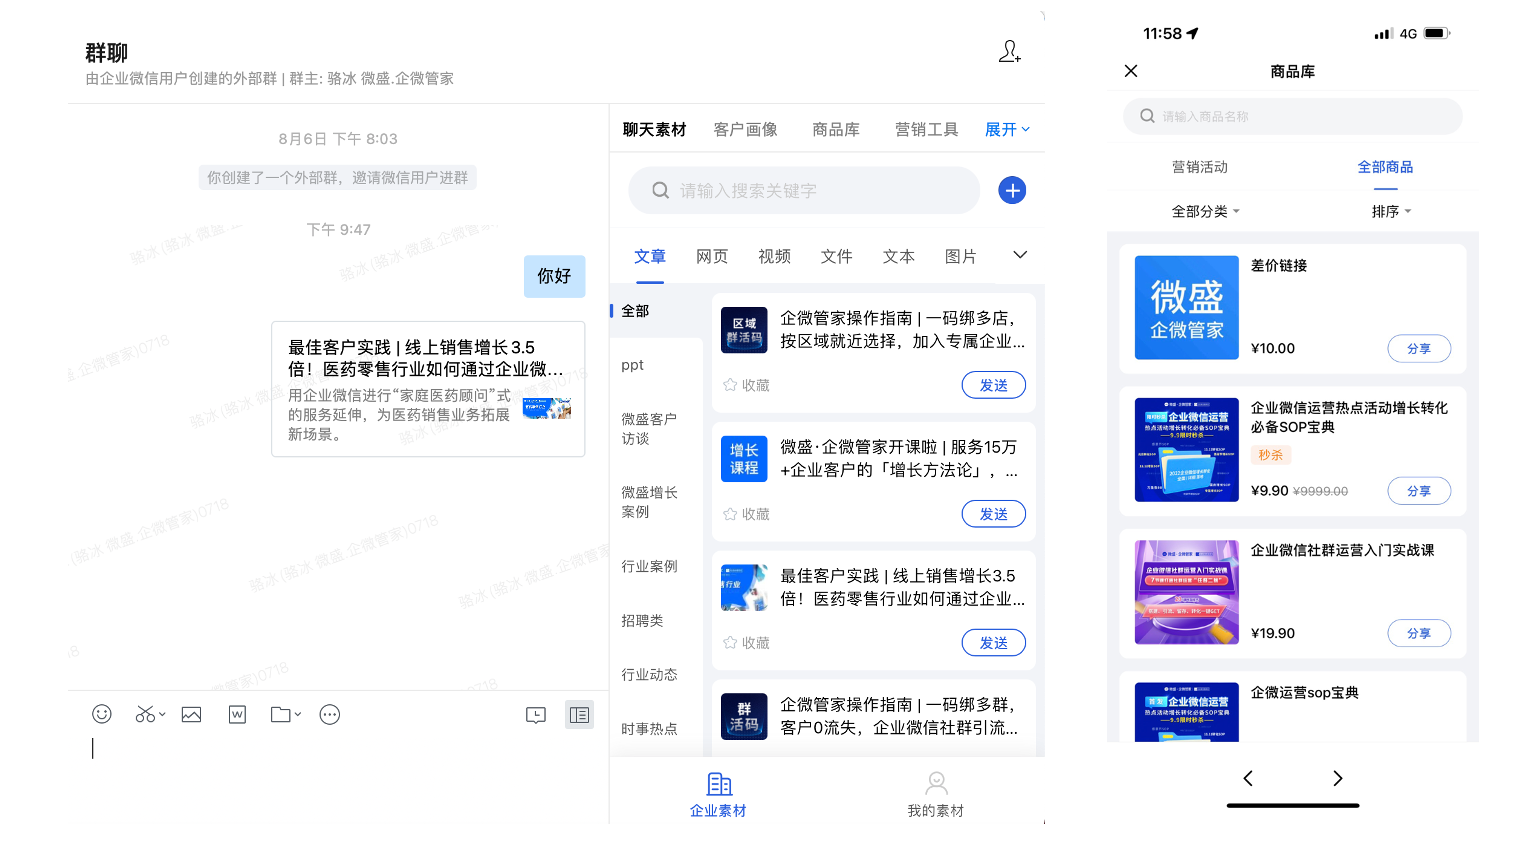The width and height of the screenshot is (1516, 852).
Task: Expand the scissors tool dropdown arrow
Action: (x=162, y=715)
